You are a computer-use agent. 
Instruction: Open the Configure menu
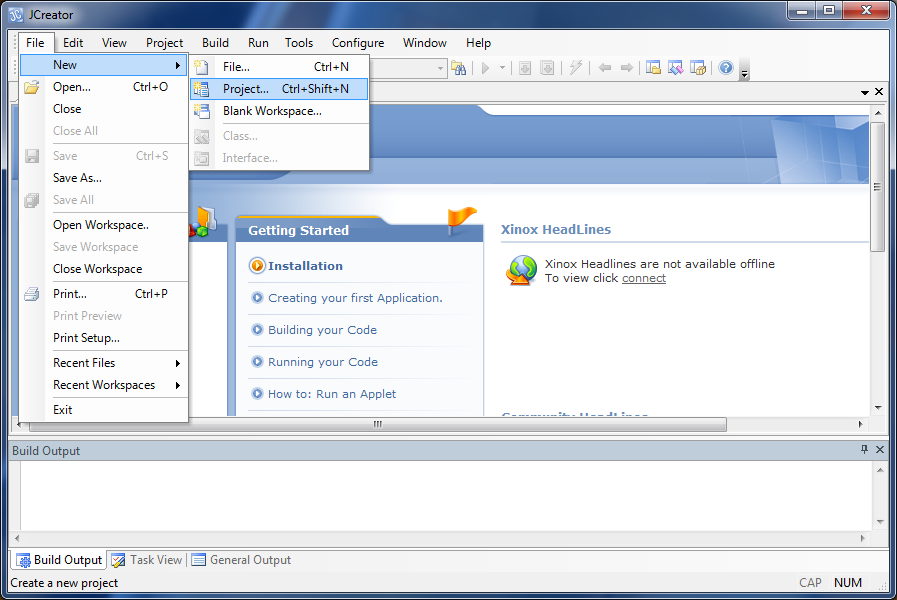click(358, 43)
